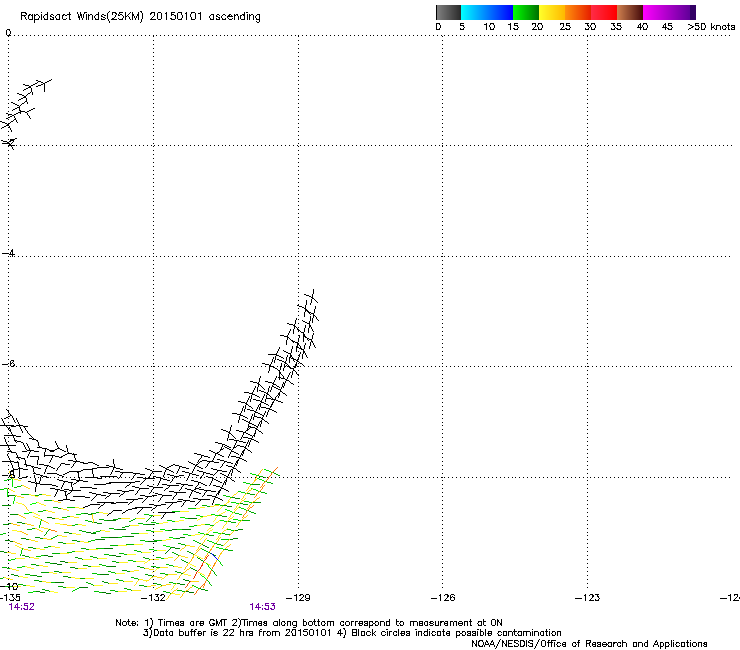Click the '-126' longitude axis label
Screen dimensions: 740x650
[x=443, y=598]
